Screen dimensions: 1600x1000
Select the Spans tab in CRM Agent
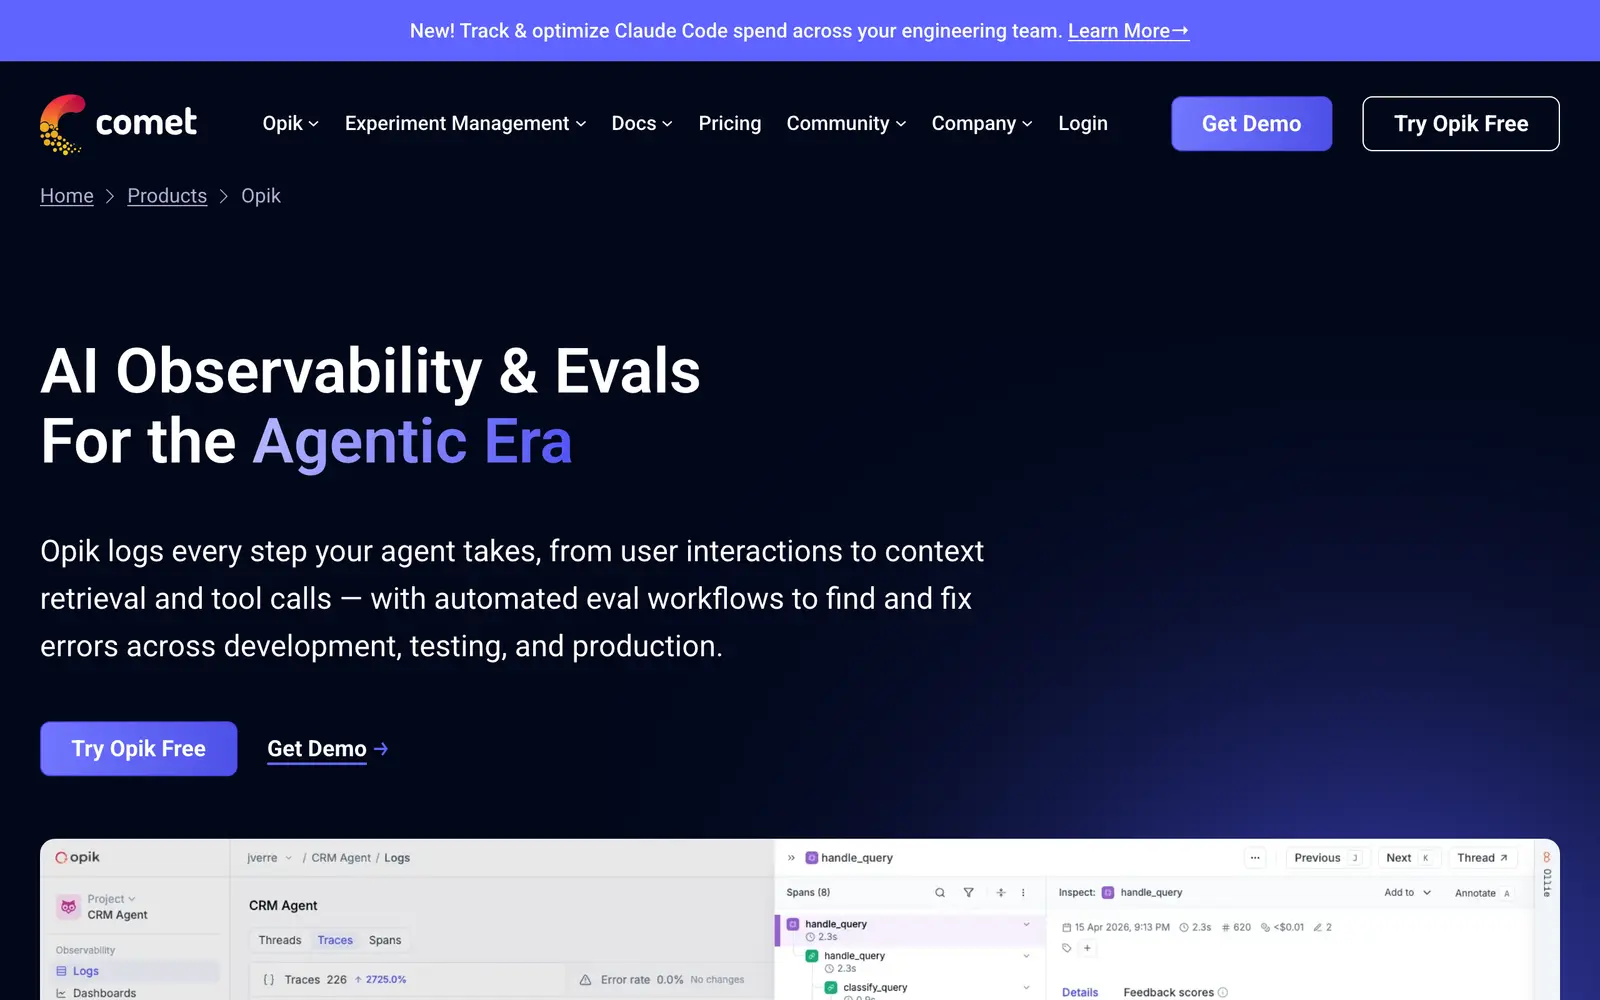385,940
